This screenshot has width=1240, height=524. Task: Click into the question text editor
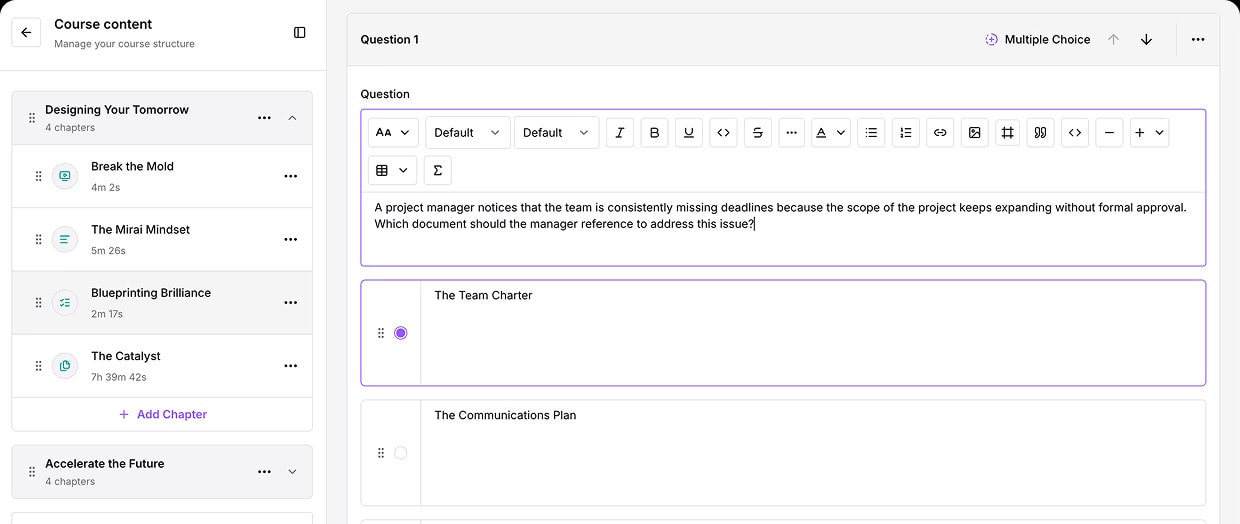click(783, 228)
